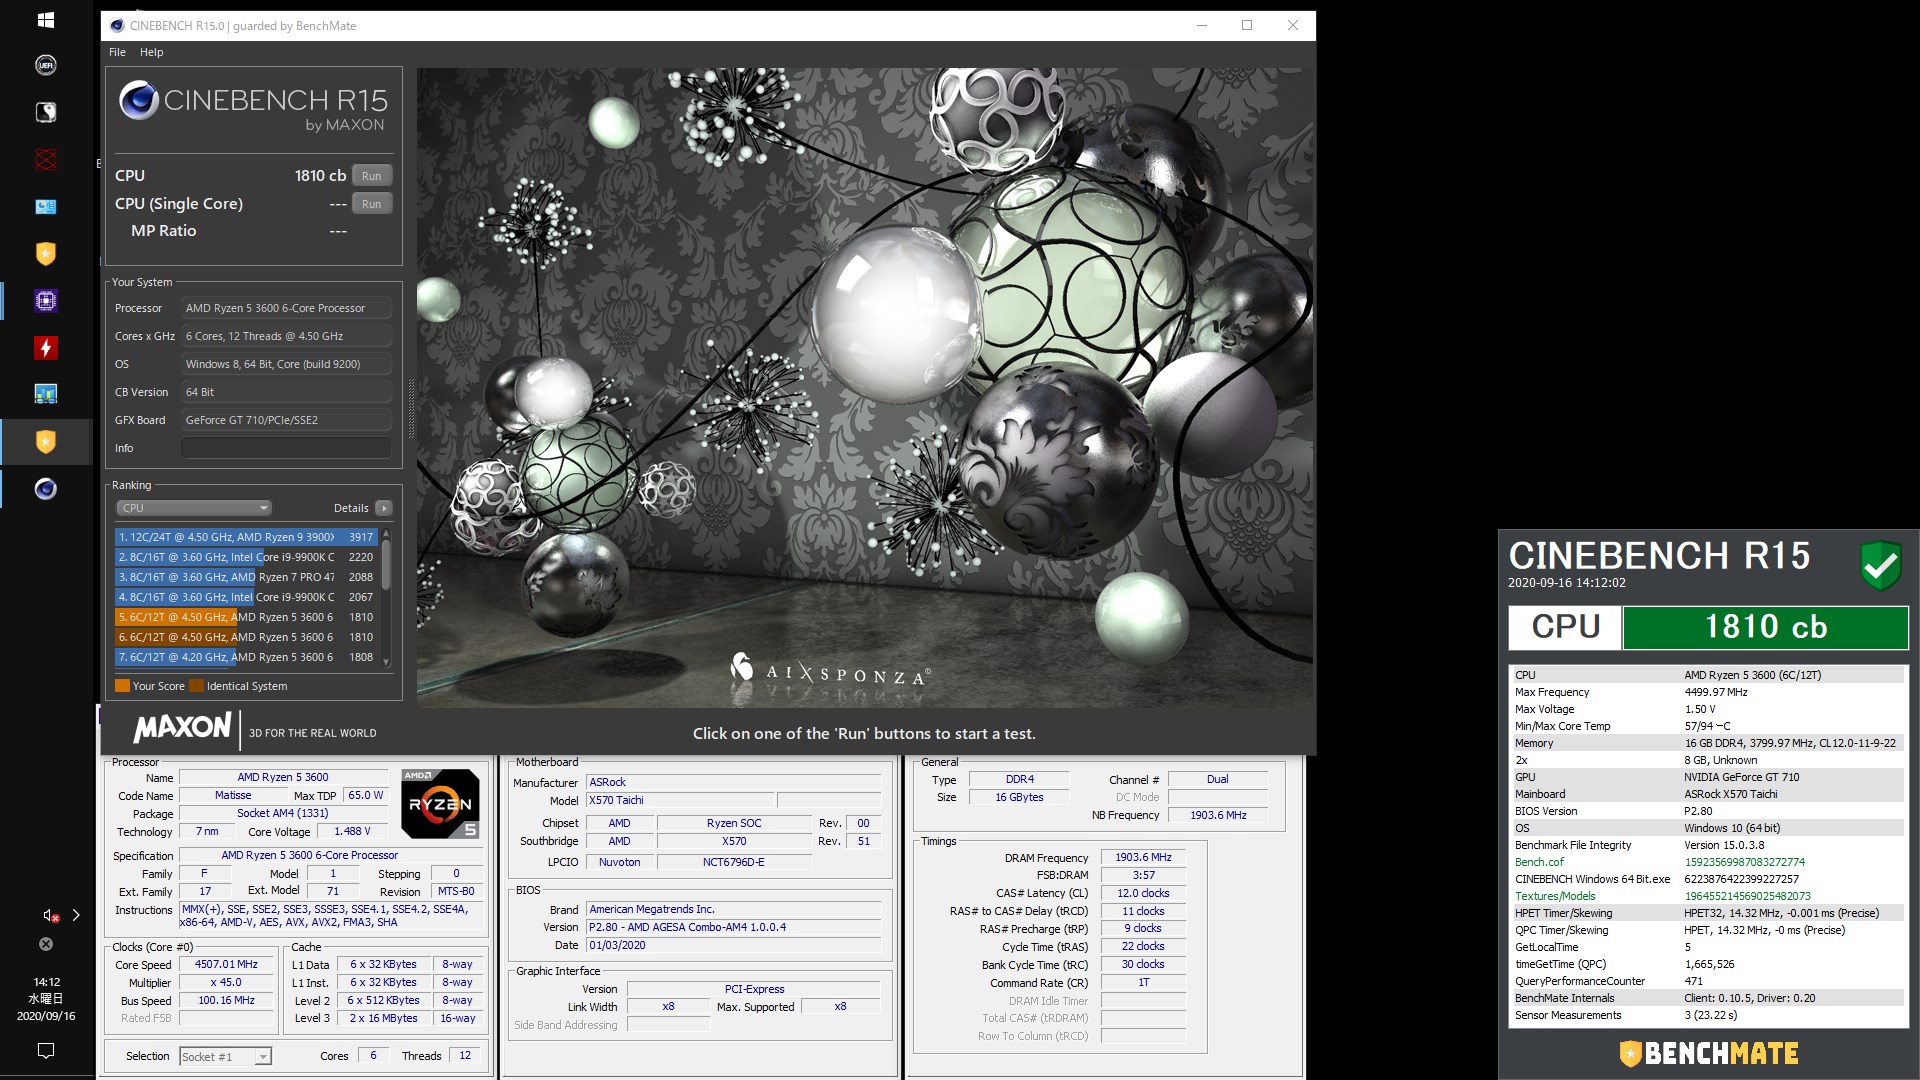Click the orange Your Score legend swatch
Screen dimensions: 1920x1080
pos(122,686)
